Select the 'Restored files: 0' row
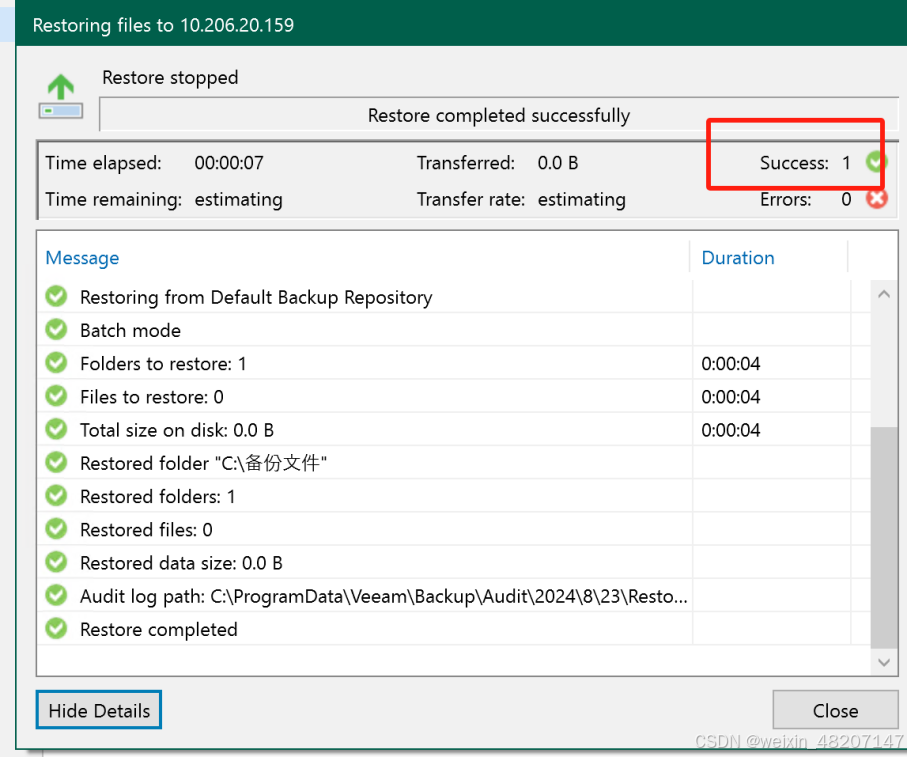 click(x=453, y=529)
